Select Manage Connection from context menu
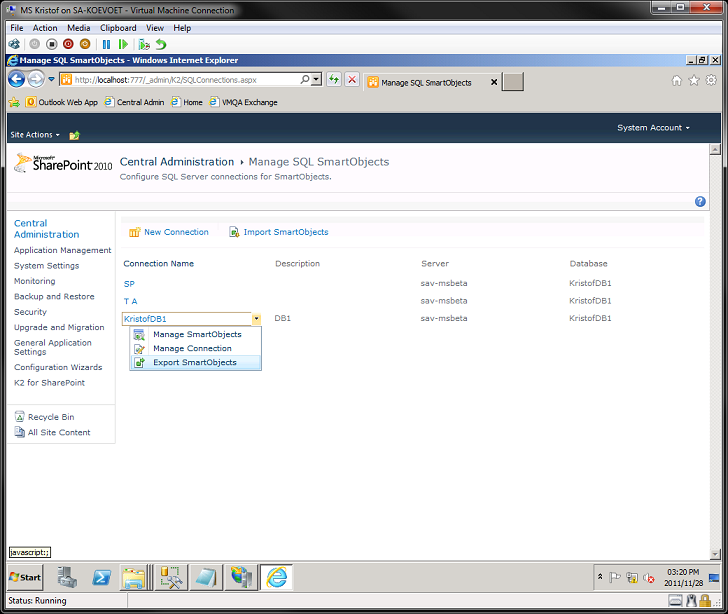 coord(195,348)
